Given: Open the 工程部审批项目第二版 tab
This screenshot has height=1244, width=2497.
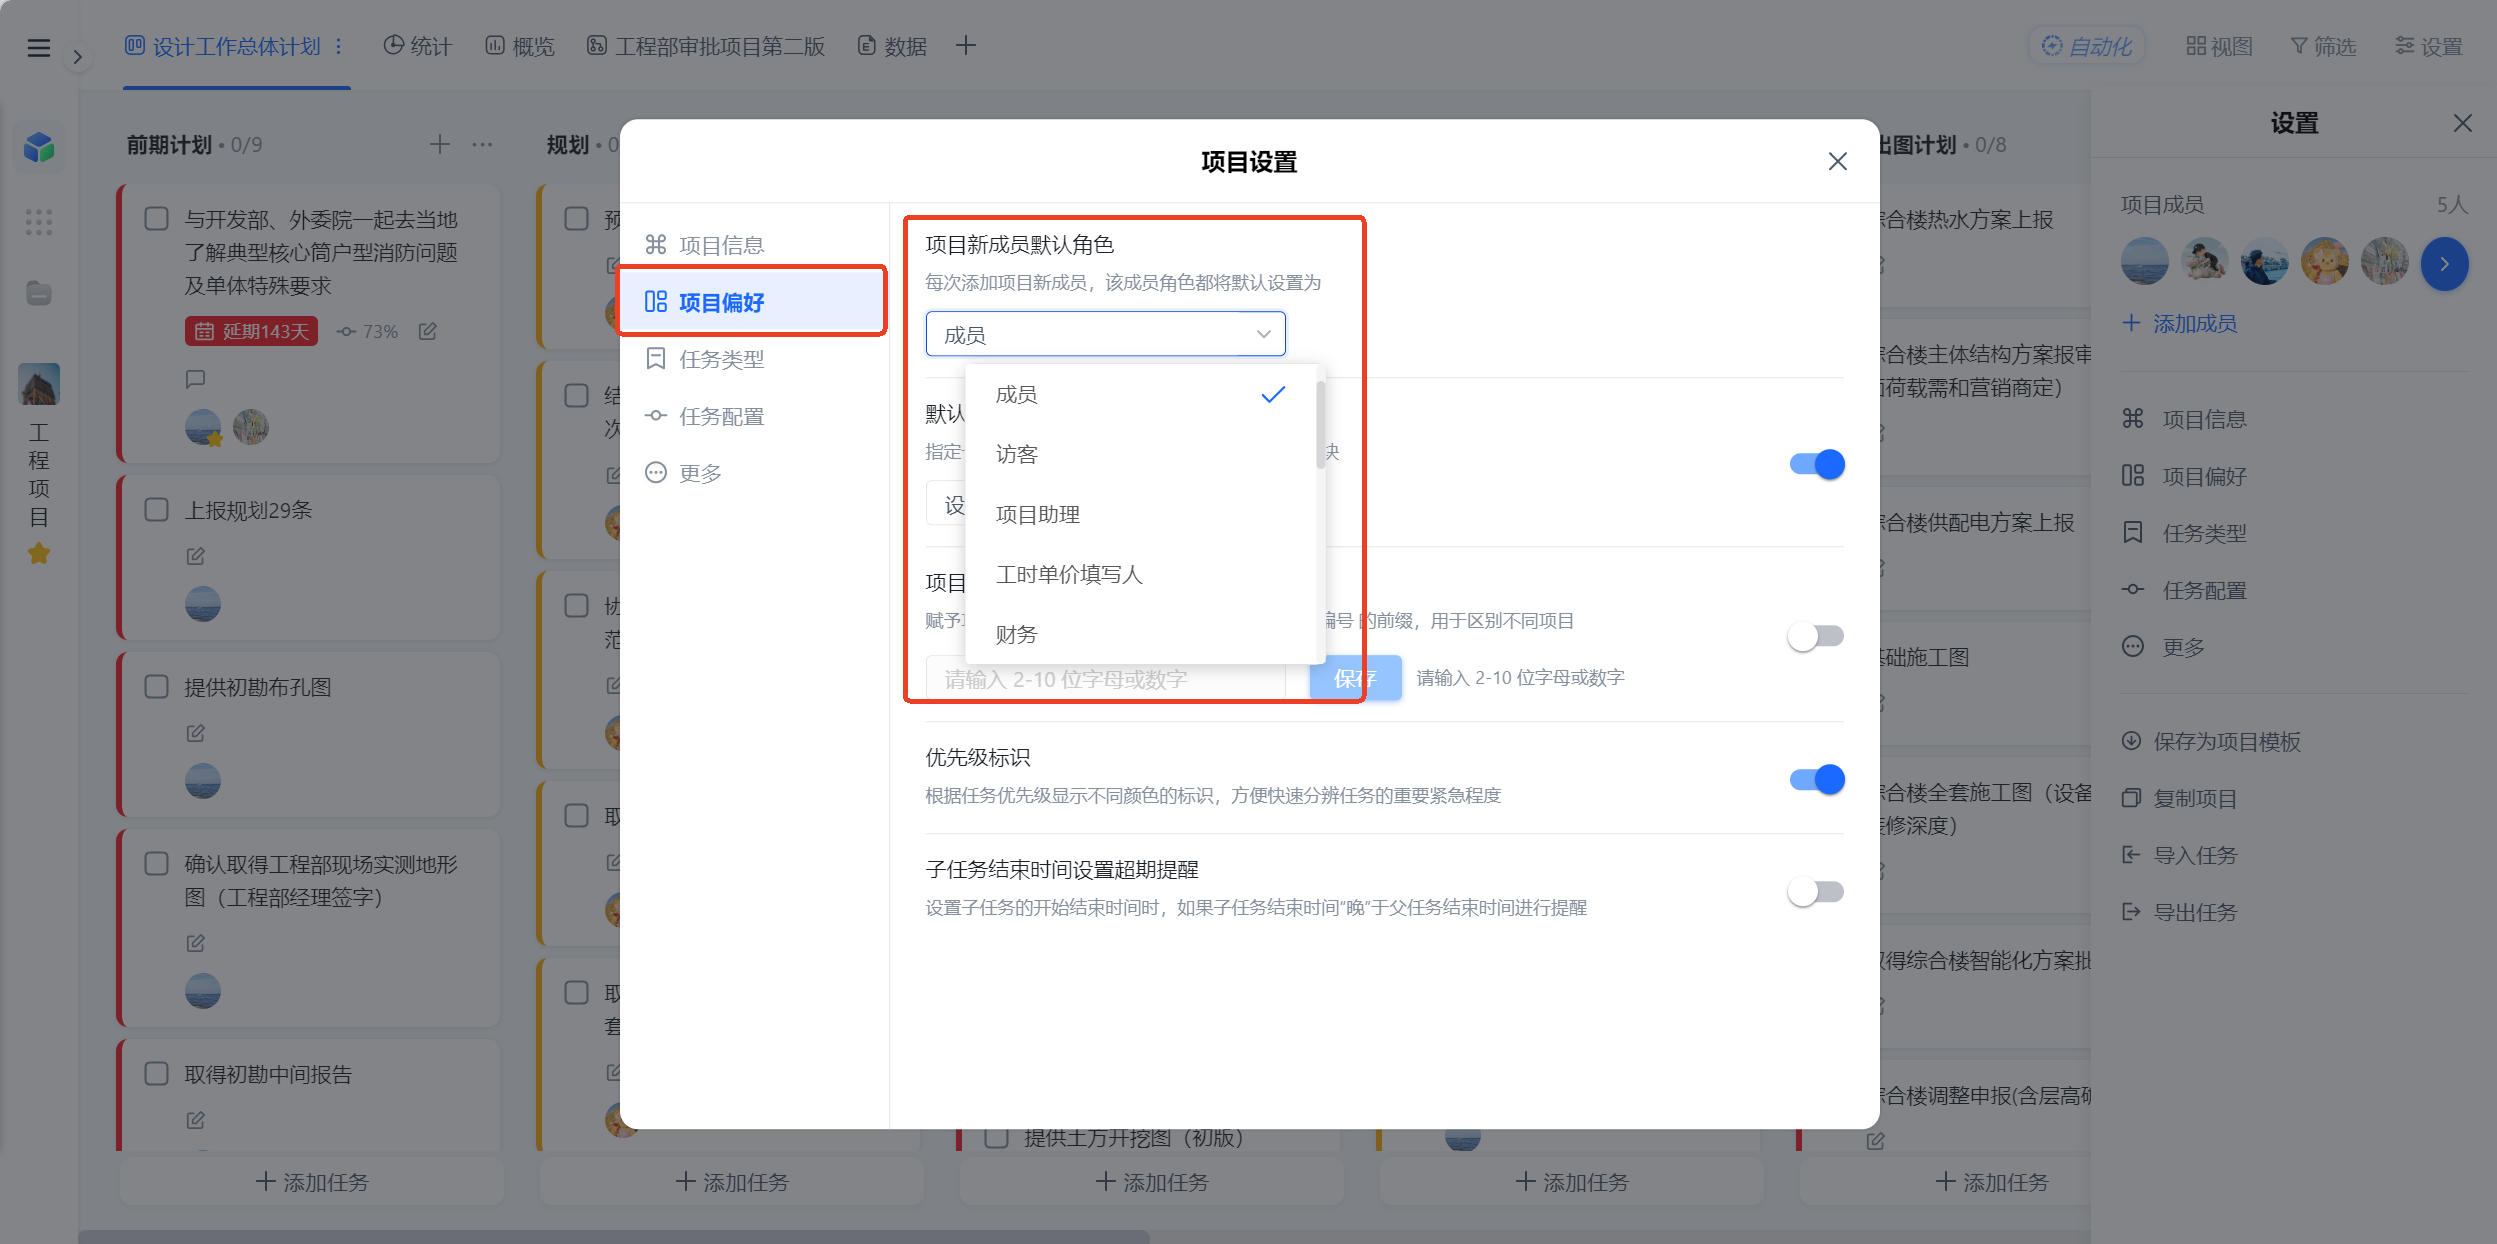Looking at the screenshot, I should point(706,46).
